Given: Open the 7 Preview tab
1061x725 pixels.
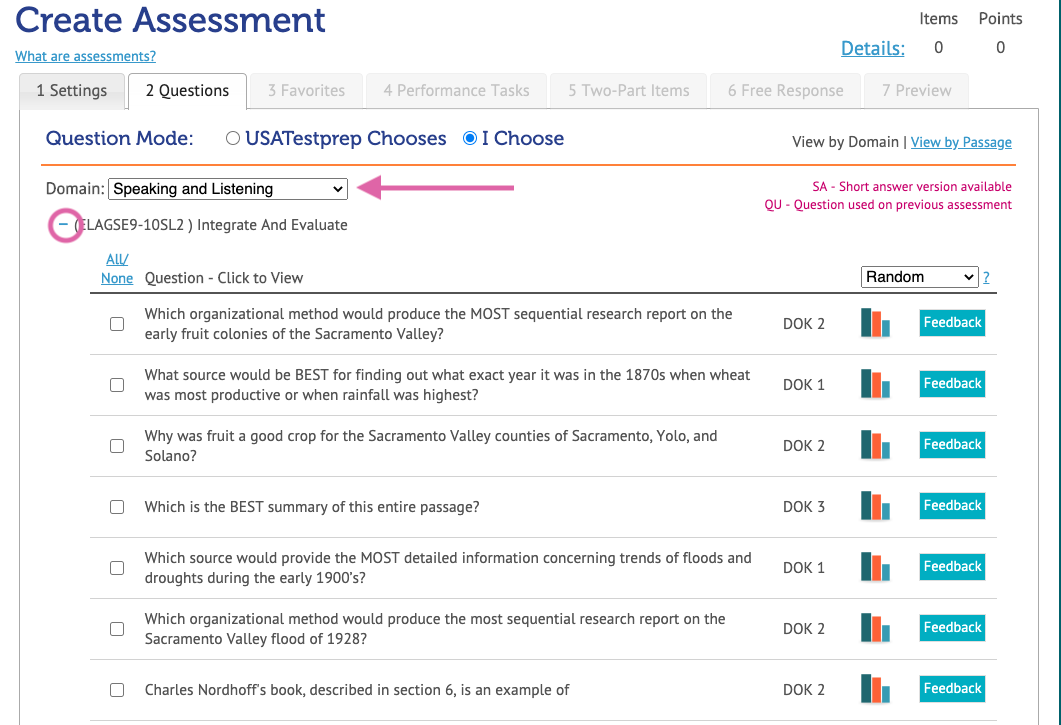Looking at the screenshot, I should pyautogui.click(x=916, y=91).
